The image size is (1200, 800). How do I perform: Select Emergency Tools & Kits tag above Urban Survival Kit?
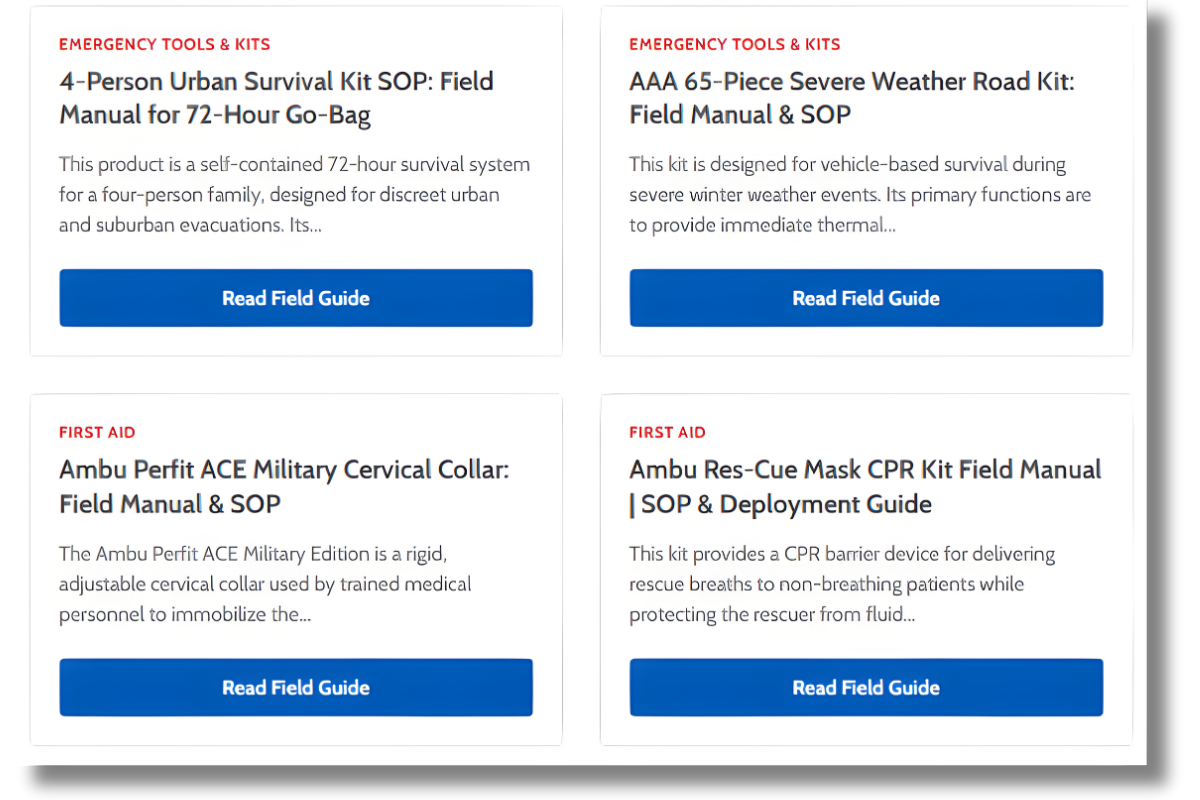click(165, 44)
